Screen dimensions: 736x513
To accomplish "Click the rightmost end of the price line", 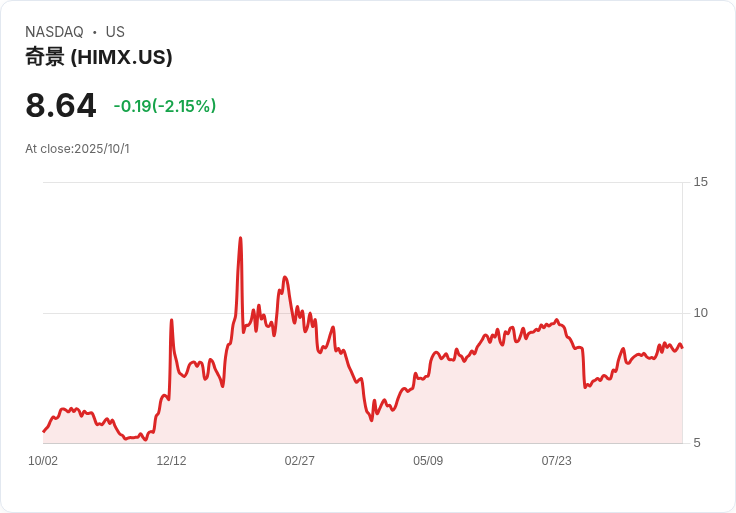I will point(682,348).
